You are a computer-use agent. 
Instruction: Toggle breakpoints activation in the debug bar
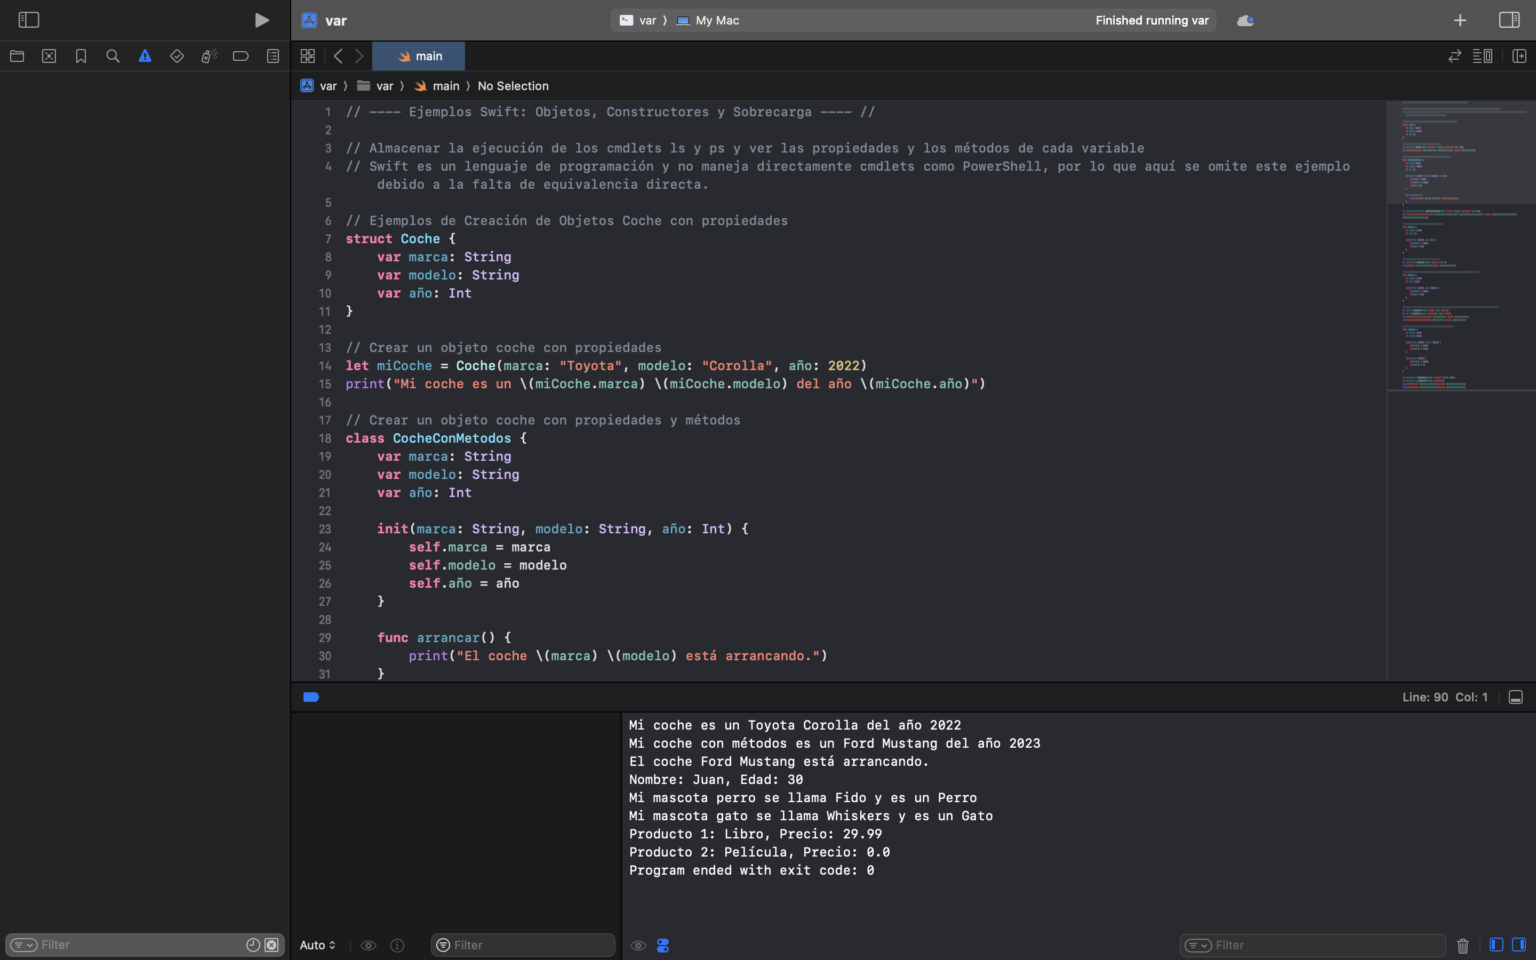click(x=311, y=697)
